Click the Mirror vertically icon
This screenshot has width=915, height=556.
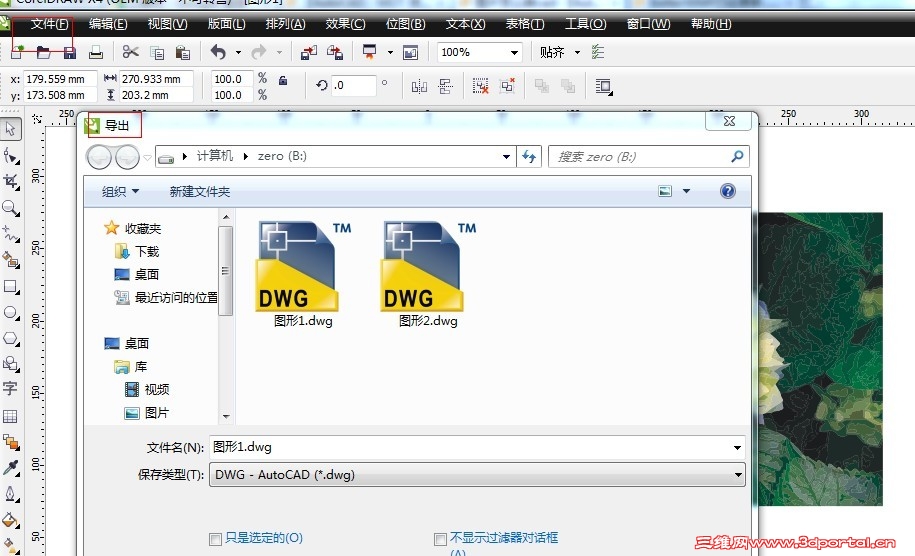(x=446, y=86)
